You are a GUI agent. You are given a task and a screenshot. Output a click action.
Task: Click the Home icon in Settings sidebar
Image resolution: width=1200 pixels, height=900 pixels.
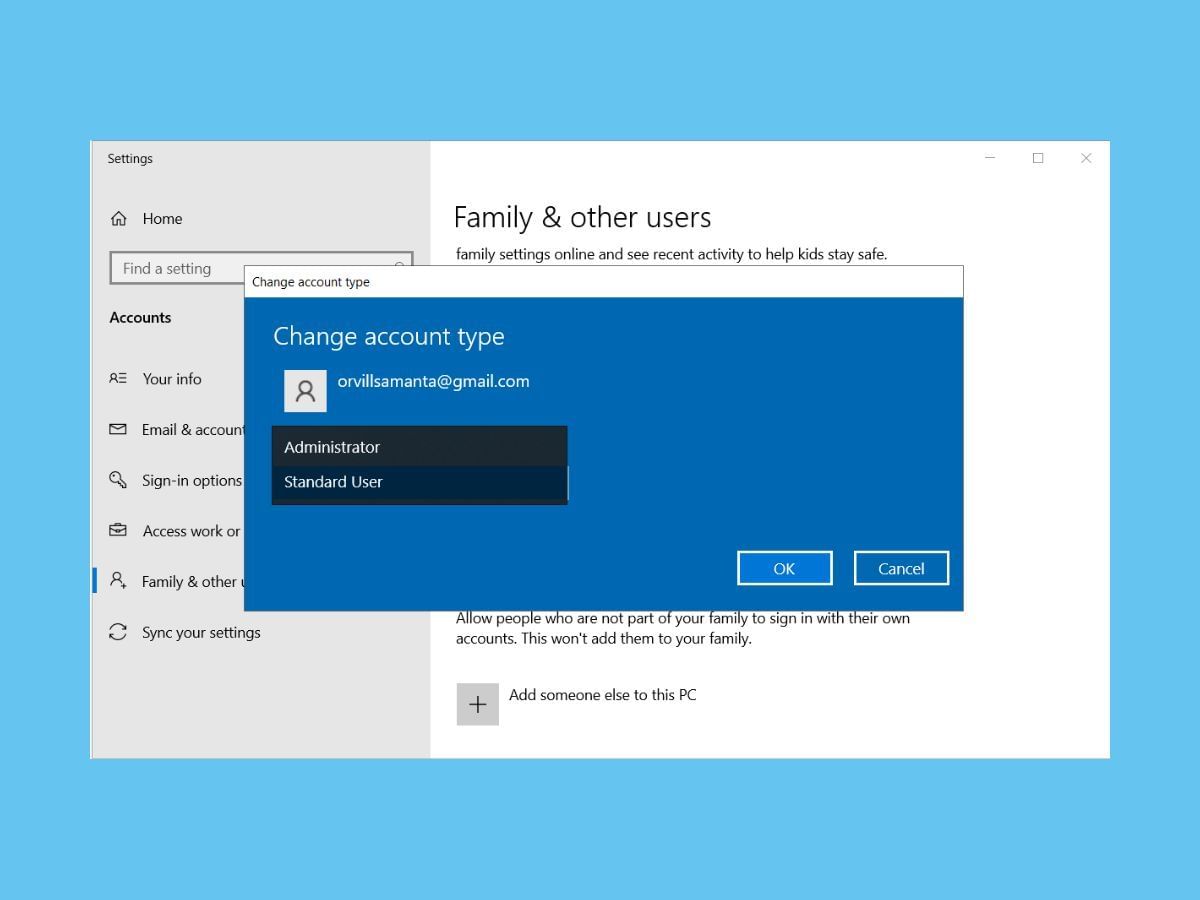pos(118,218)
